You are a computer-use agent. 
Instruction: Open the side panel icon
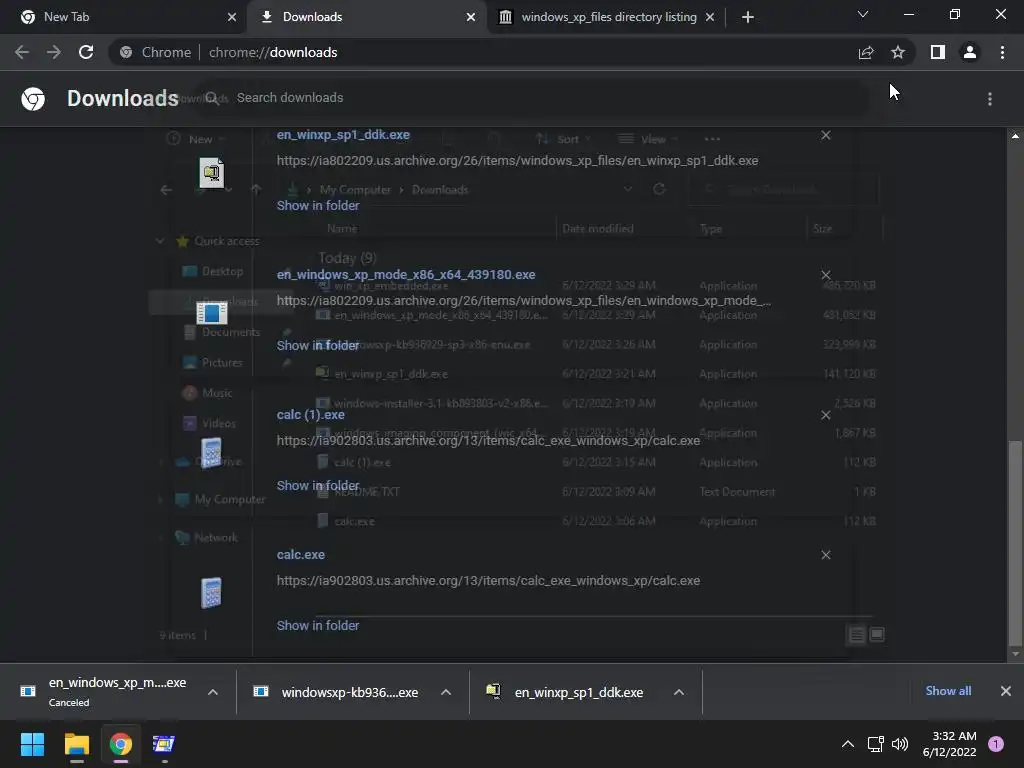(938, 52)
